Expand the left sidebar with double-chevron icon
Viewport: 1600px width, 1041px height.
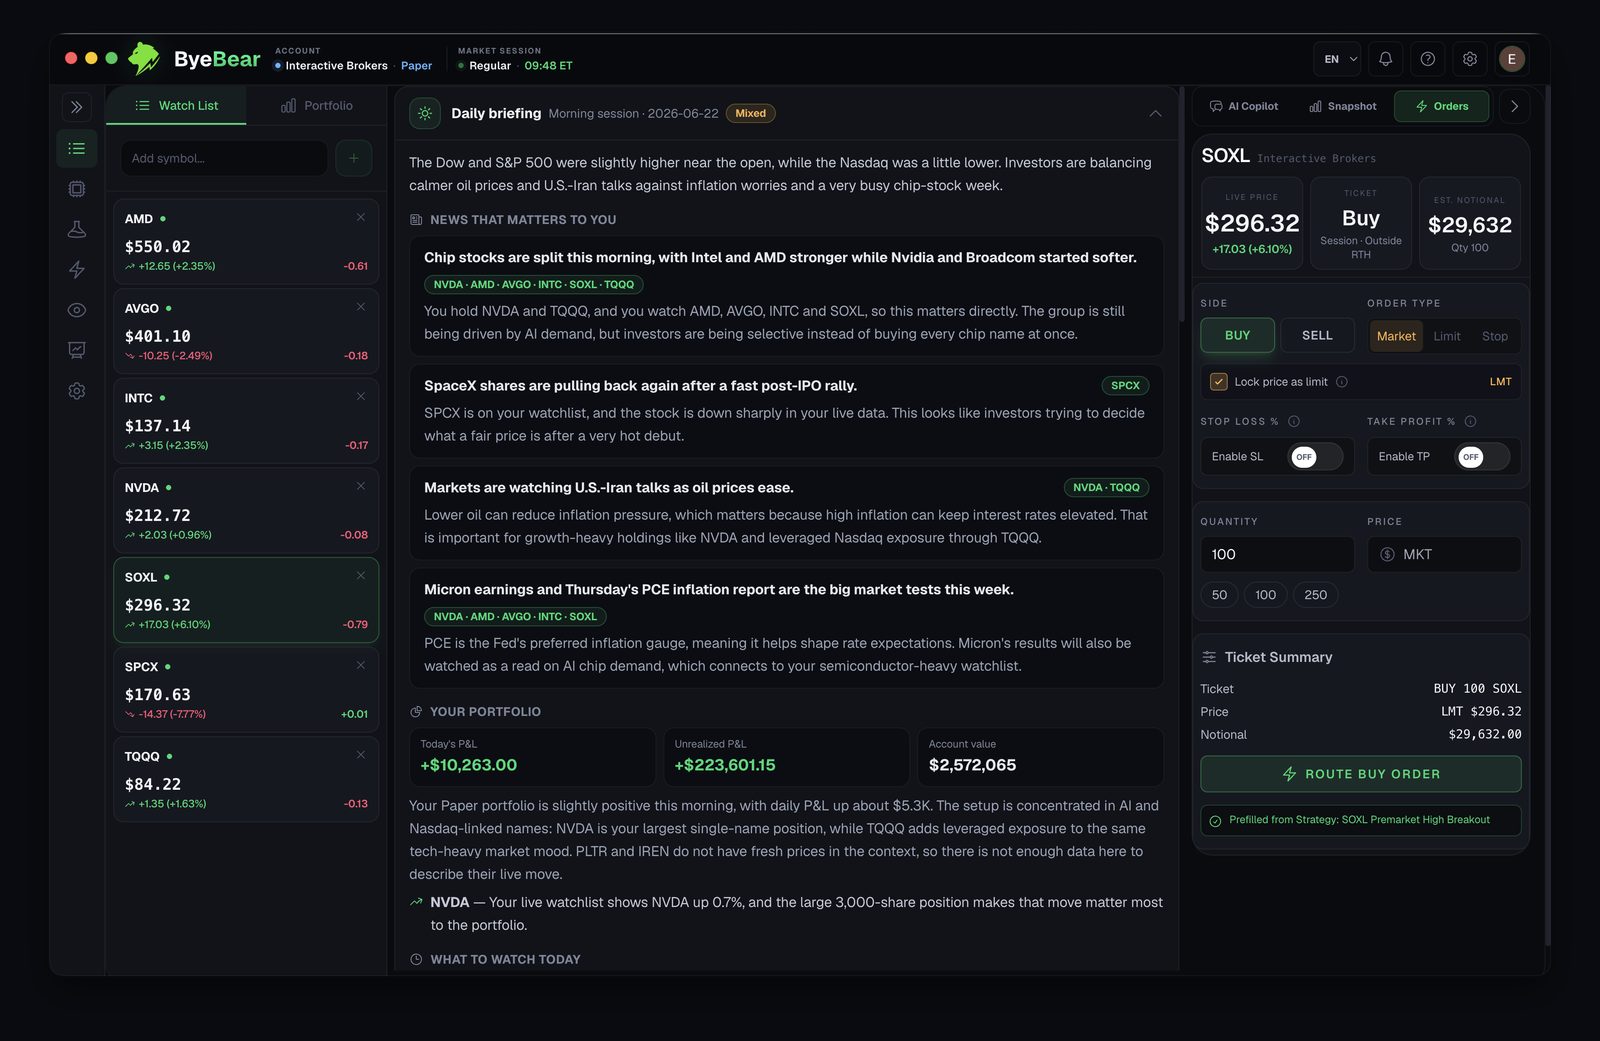pos(77,107)
